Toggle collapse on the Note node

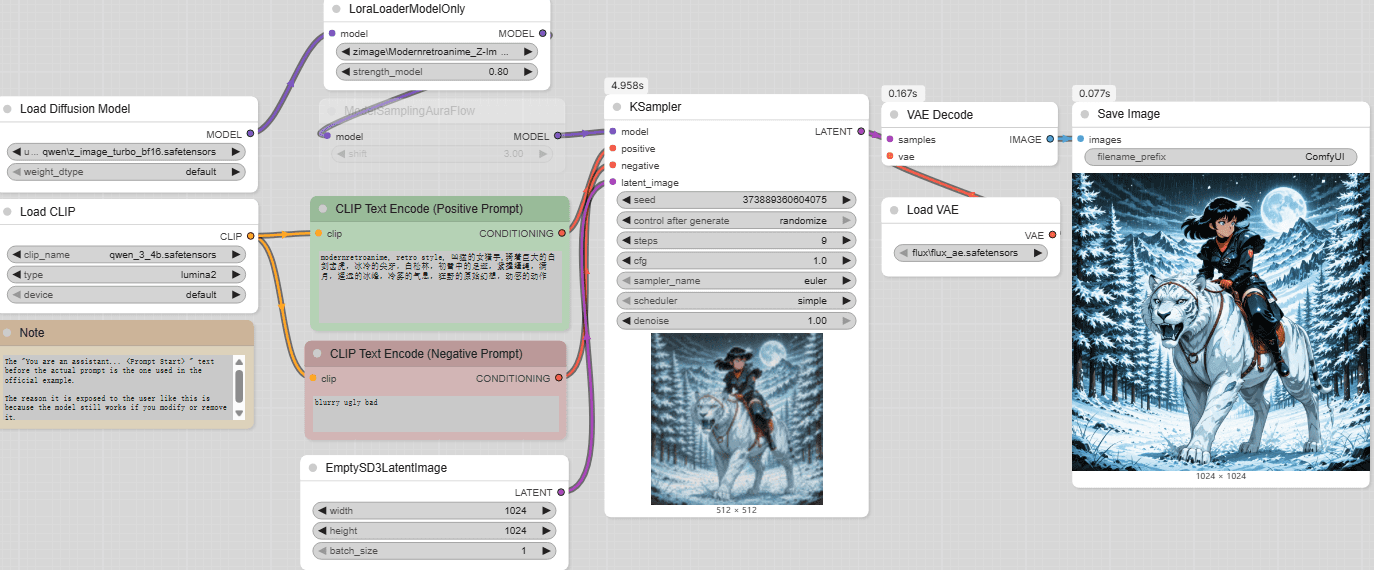click(x=8, y=333)
